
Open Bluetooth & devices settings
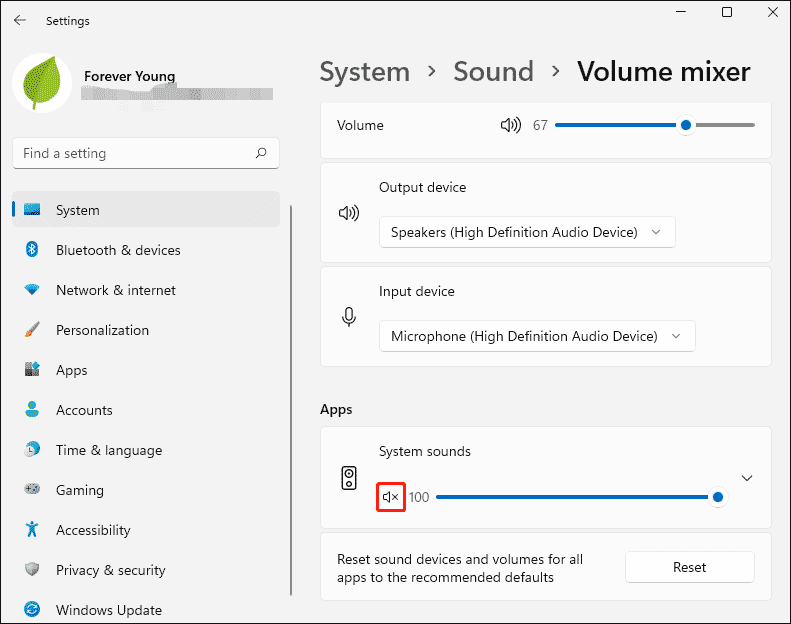tap(146, 250)
